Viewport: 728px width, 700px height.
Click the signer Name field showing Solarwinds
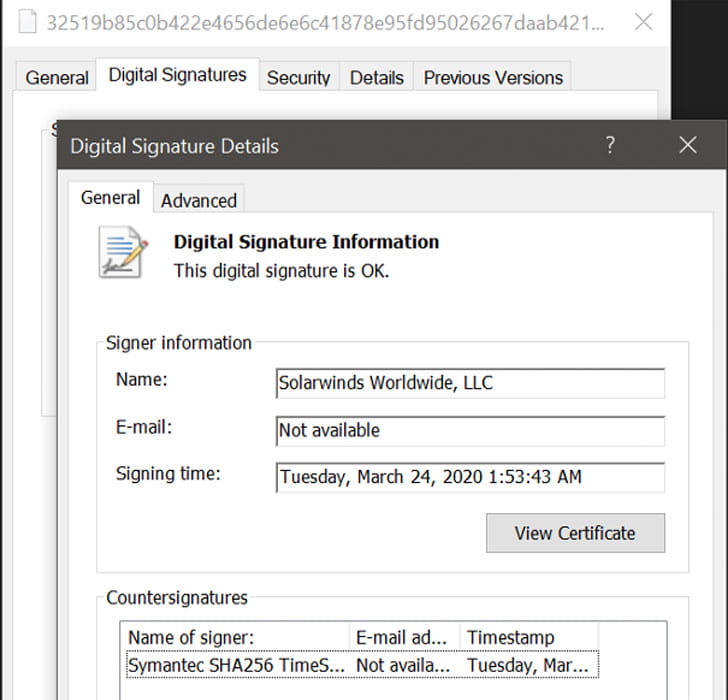point(470,383)
